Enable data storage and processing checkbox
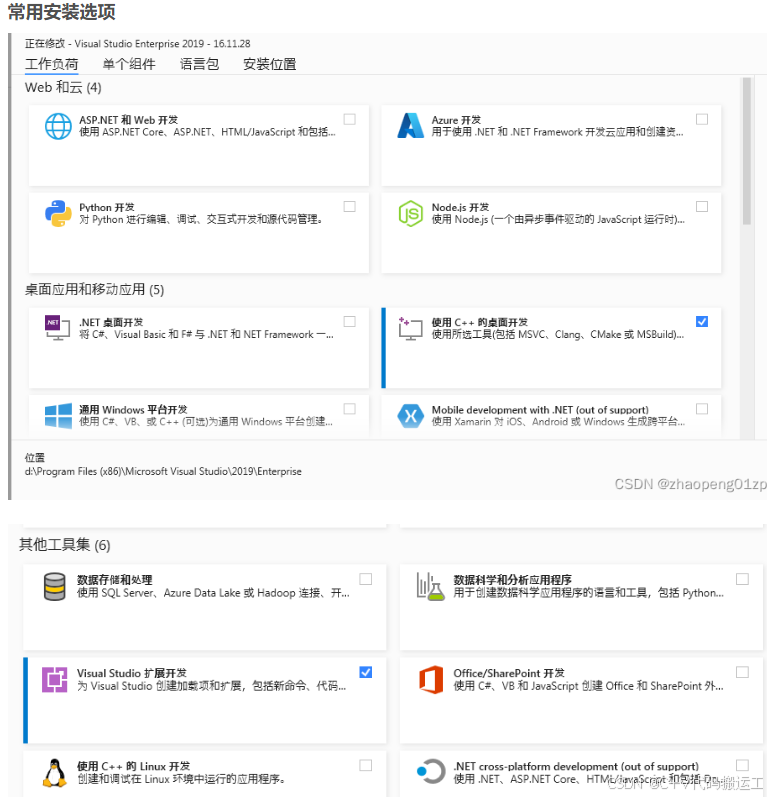This screenshot has height=797, width=767. click(x=365, y=579)
